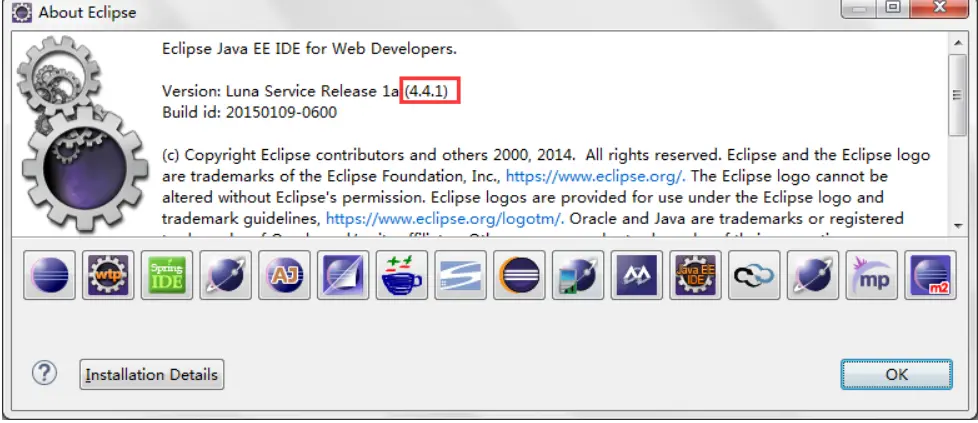Click the question mark help icon
978x423 pixels.
click(x=44, y=374)
